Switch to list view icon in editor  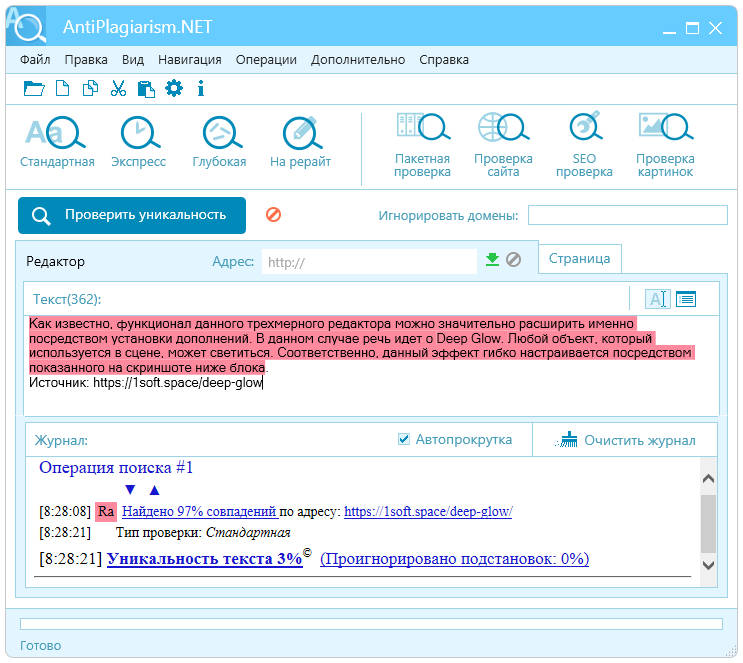tap(686, 299)
